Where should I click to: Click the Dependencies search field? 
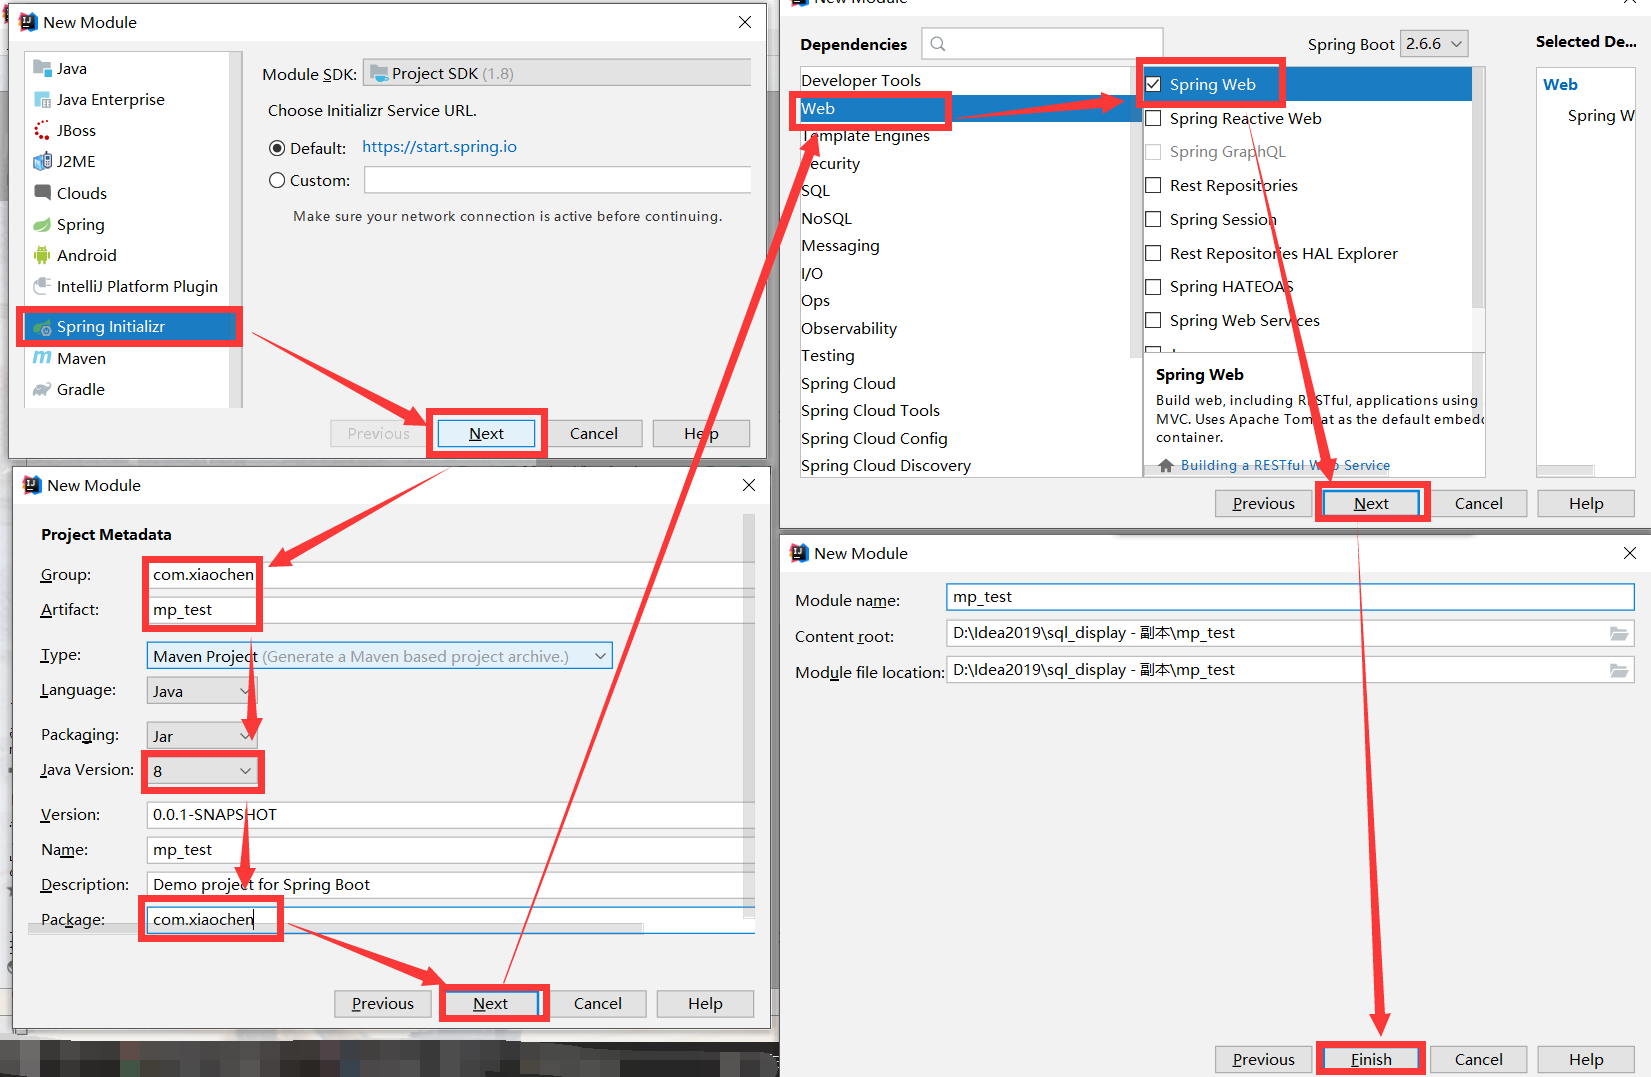click(1042, 43)
